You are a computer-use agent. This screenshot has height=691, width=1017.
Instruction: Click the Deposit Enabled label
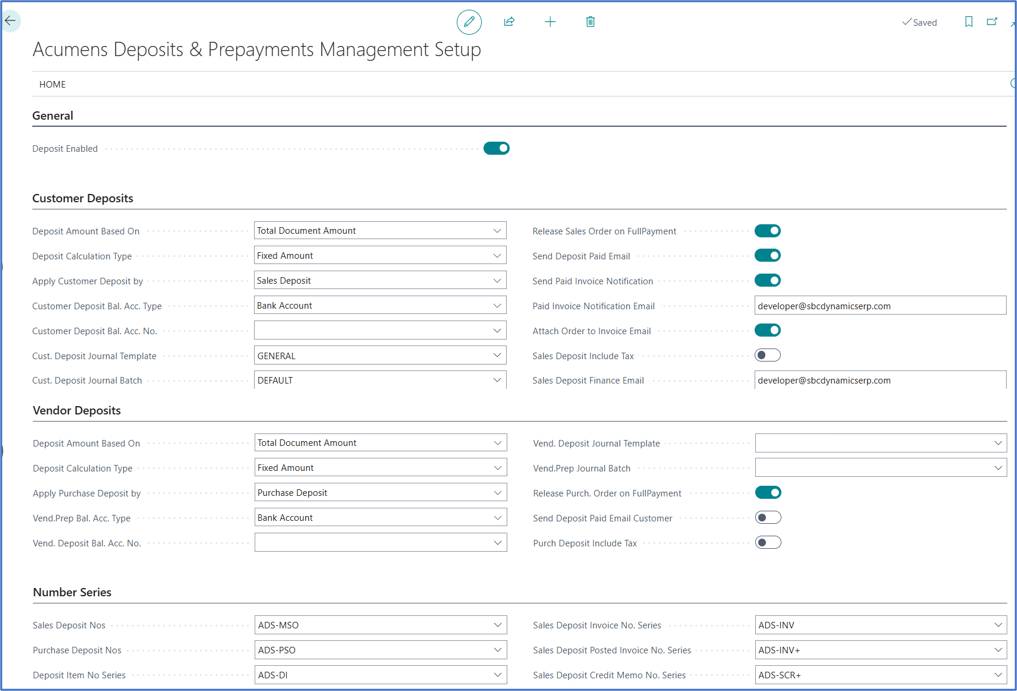pyautogui.click(x=65, y=149)
